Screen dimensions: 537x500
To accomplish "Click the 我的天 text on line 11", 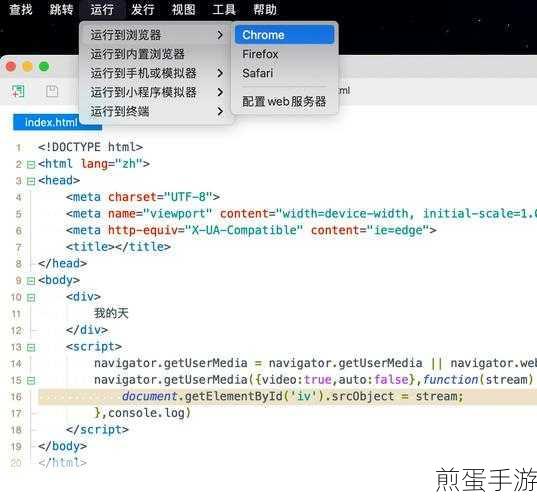I will pos(111,313).
